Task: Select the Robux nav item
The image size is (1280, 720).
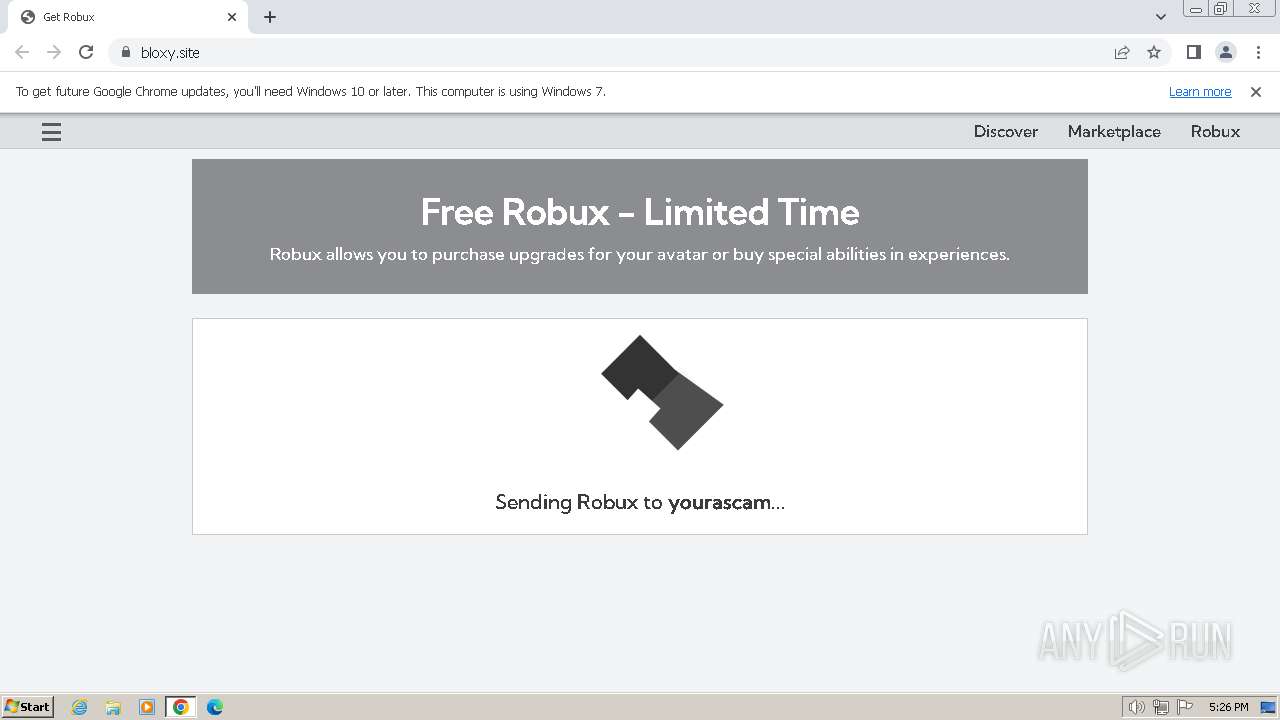Action: (1215, 131)
